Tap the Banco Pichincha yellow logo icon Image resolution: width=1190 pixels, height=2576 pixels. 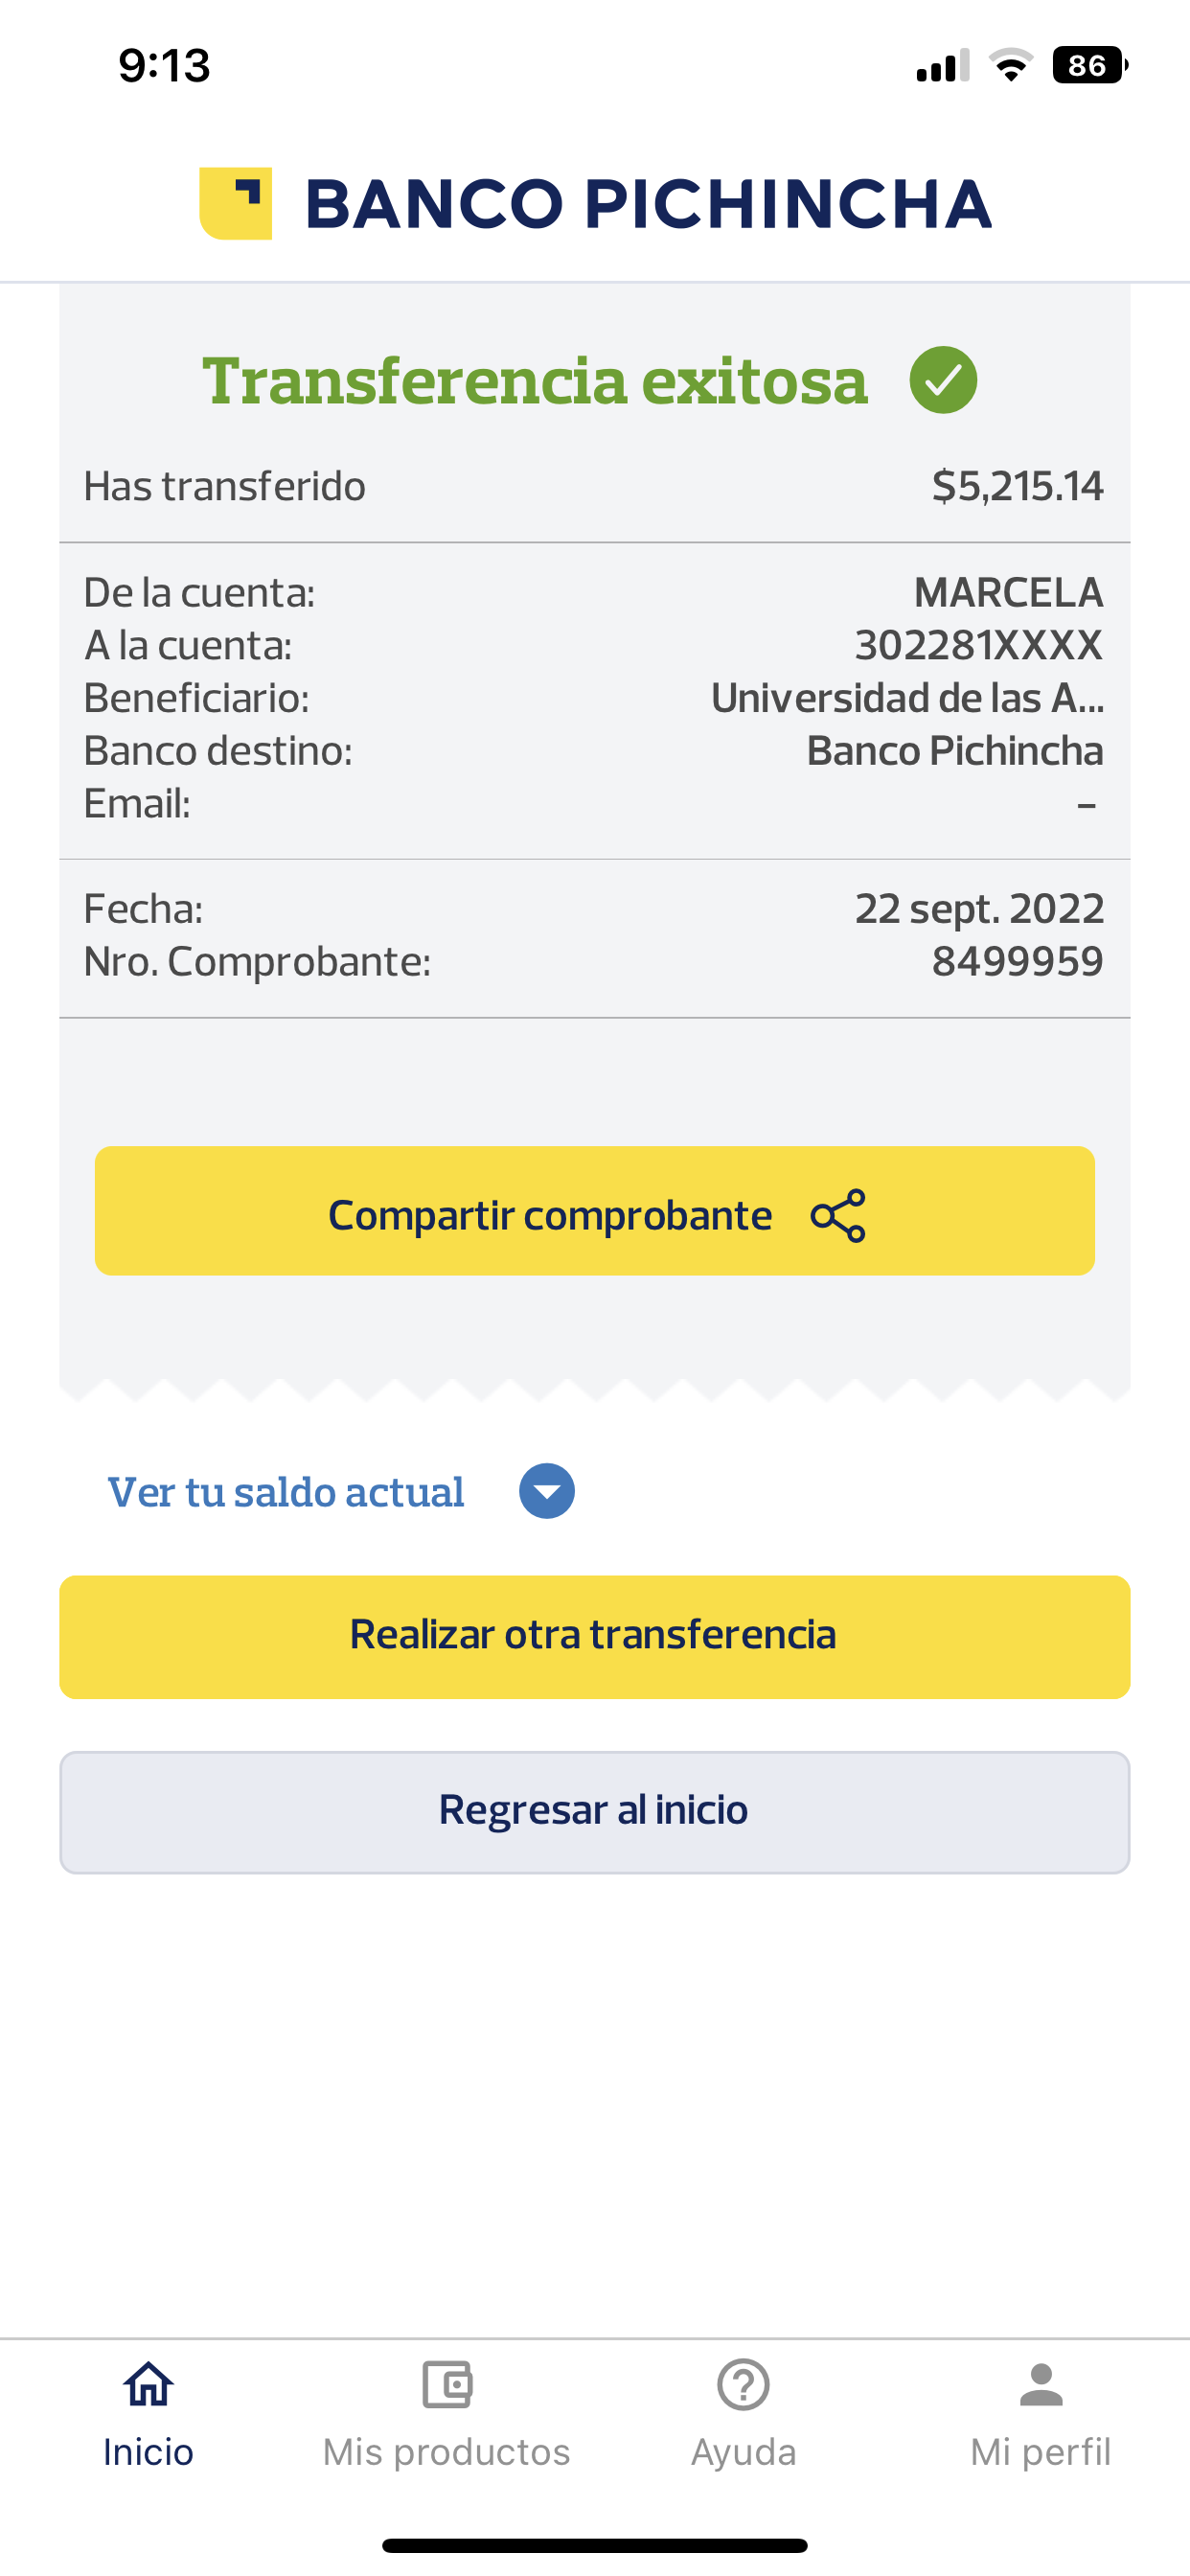[x=236, y=203]
